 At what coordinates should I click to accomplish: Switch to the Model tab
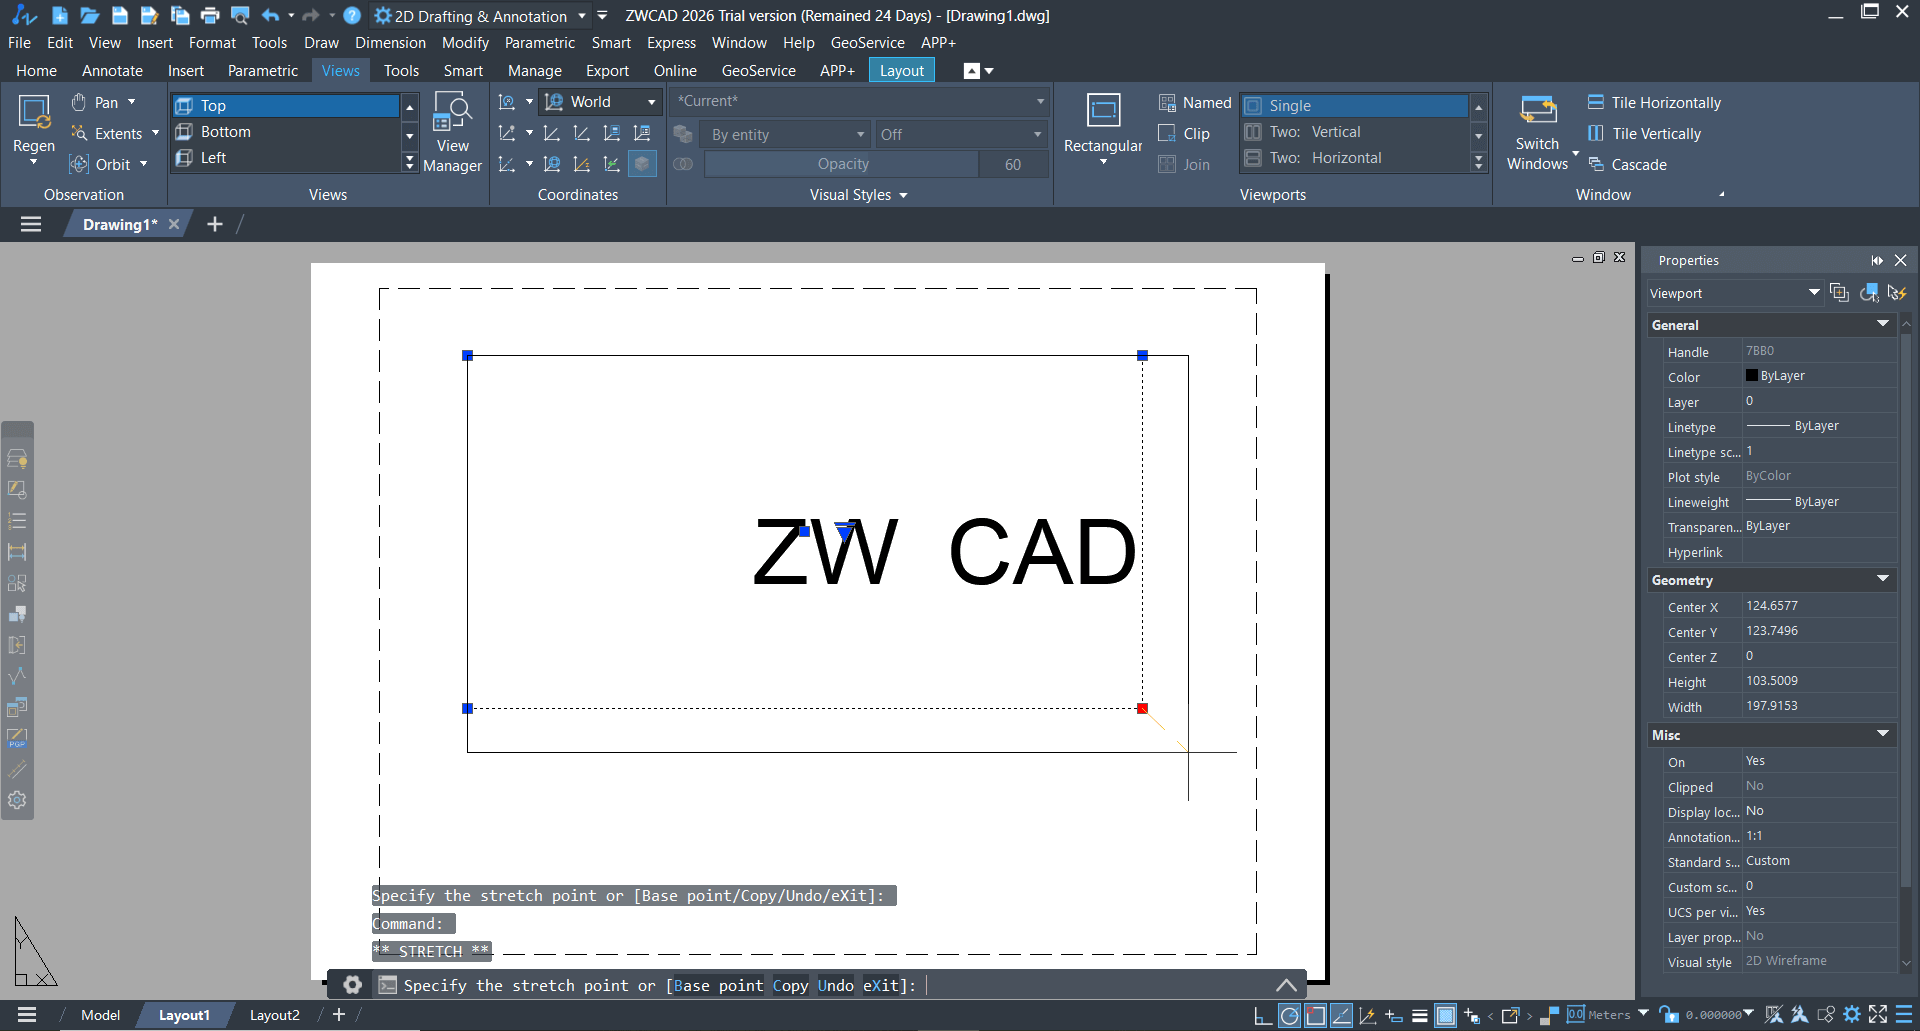pos(100,1015)
